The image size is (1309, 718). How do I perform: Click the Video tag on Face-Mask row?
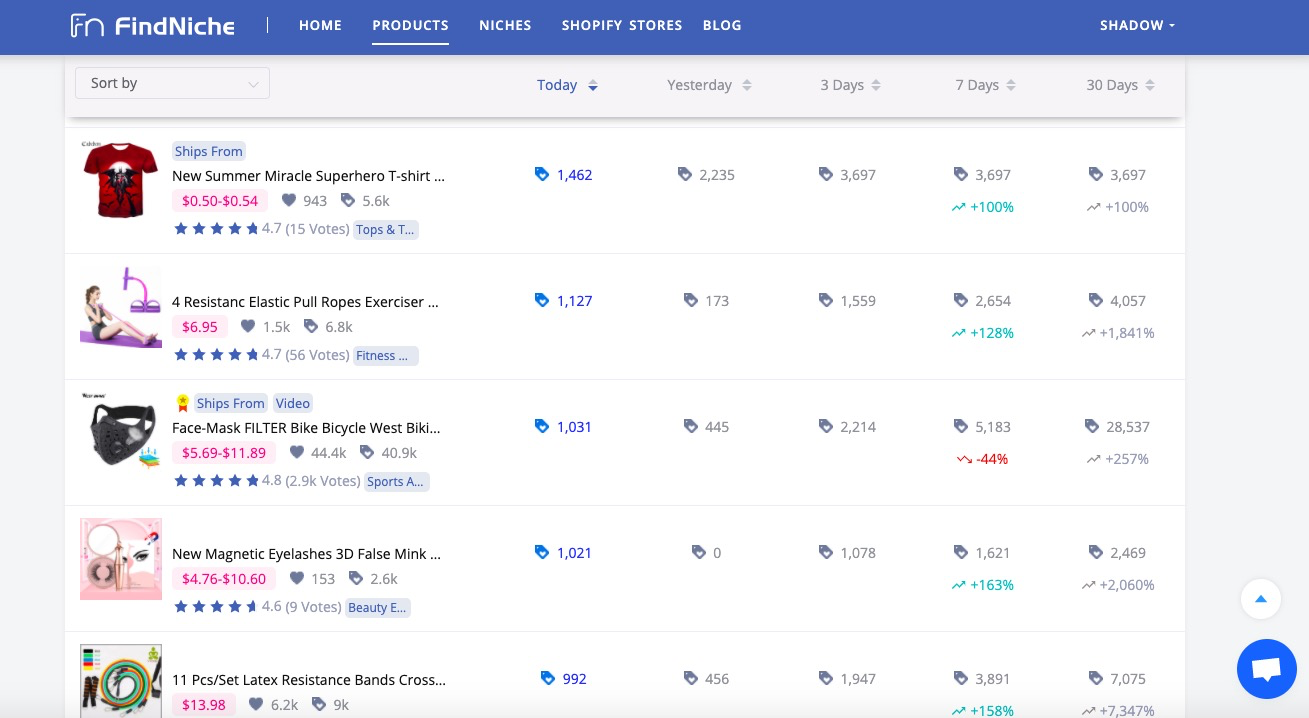[293, 403]
